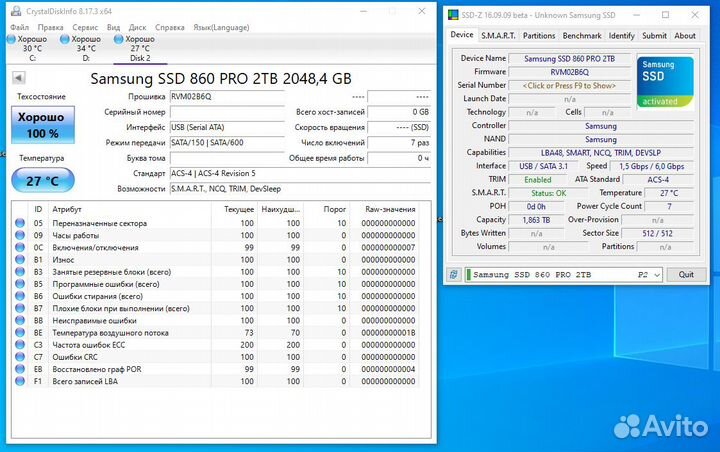
Task: Click the blue status icon for Ошибки CRC
Action: (x=20, y=357)
